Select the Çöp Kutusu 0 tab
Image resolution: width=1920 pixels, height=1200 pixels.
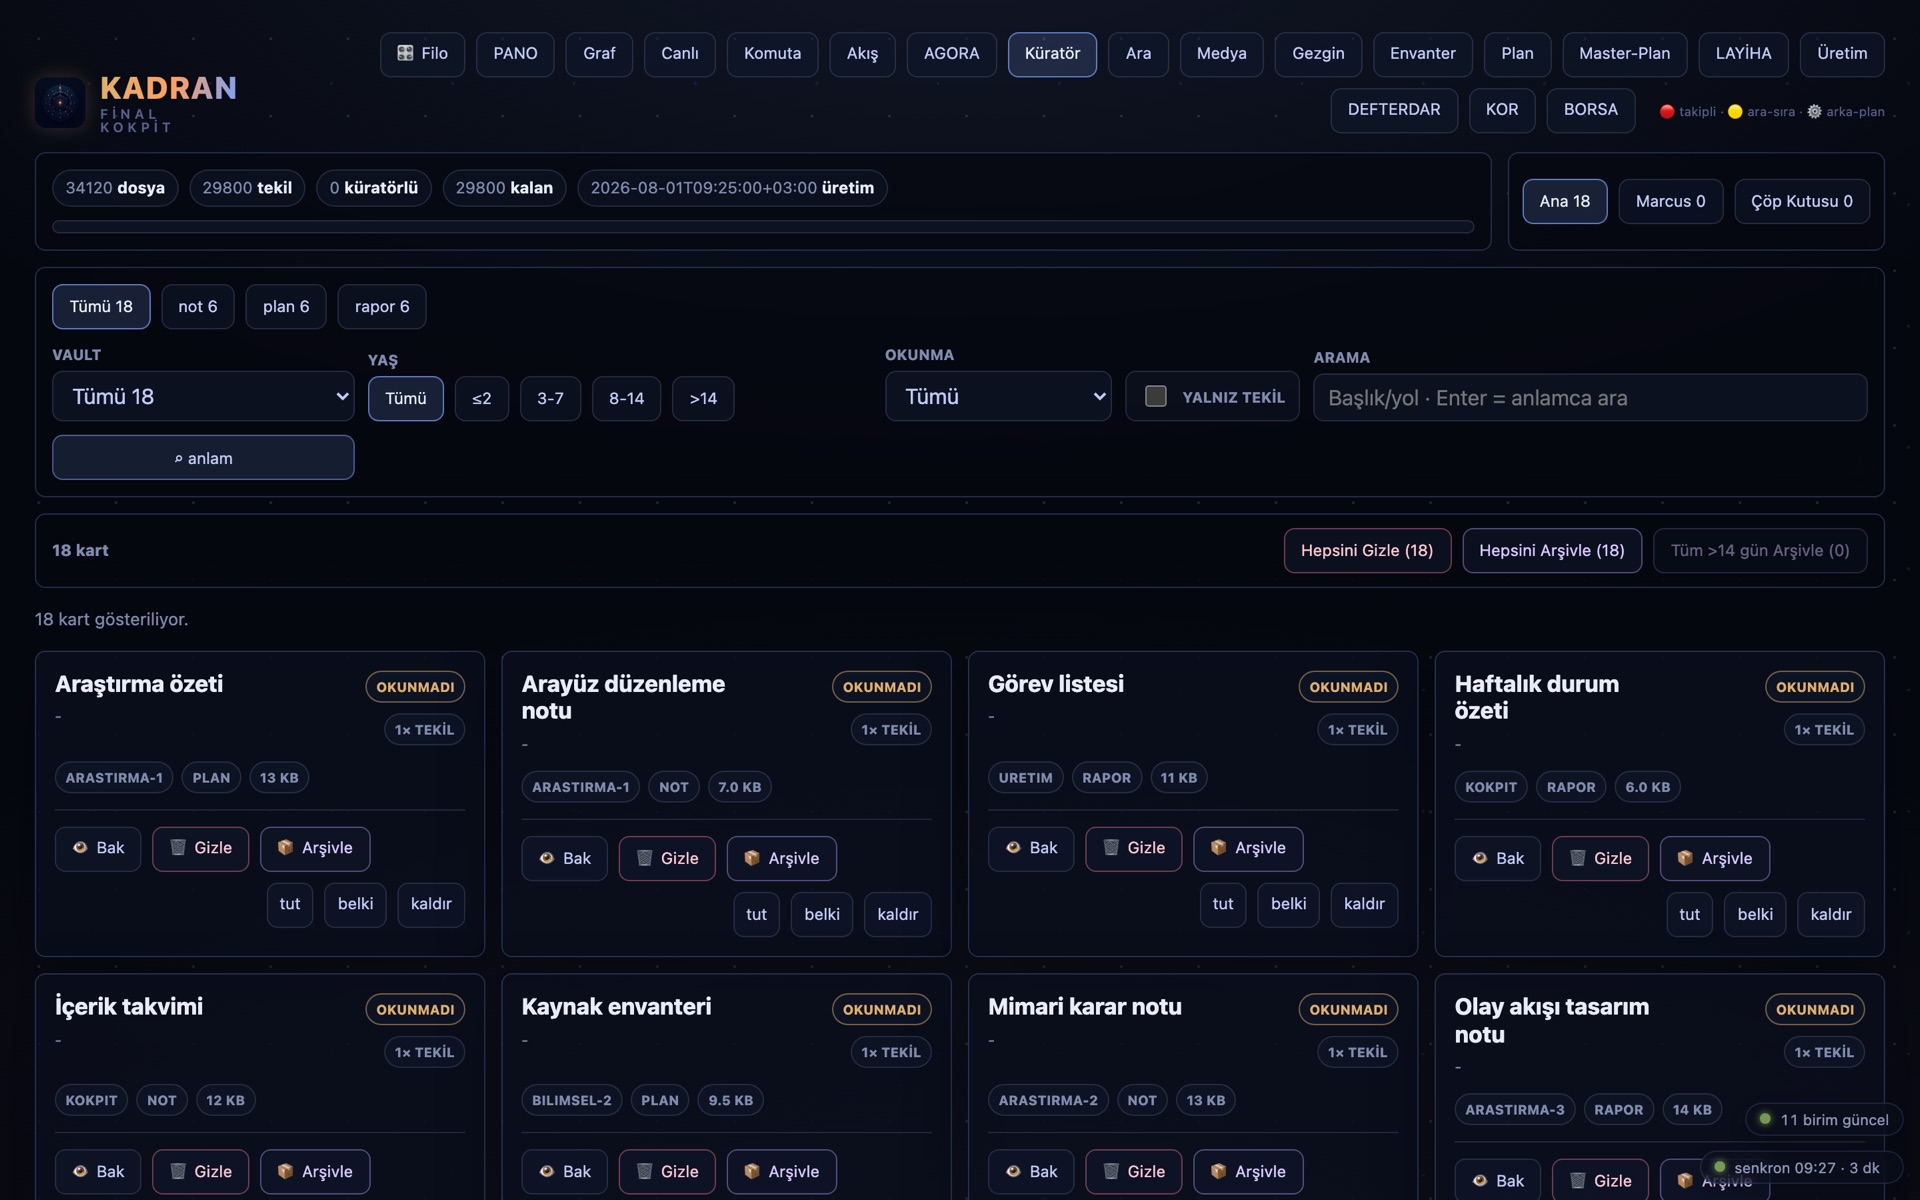click(x=1802, y=202)
